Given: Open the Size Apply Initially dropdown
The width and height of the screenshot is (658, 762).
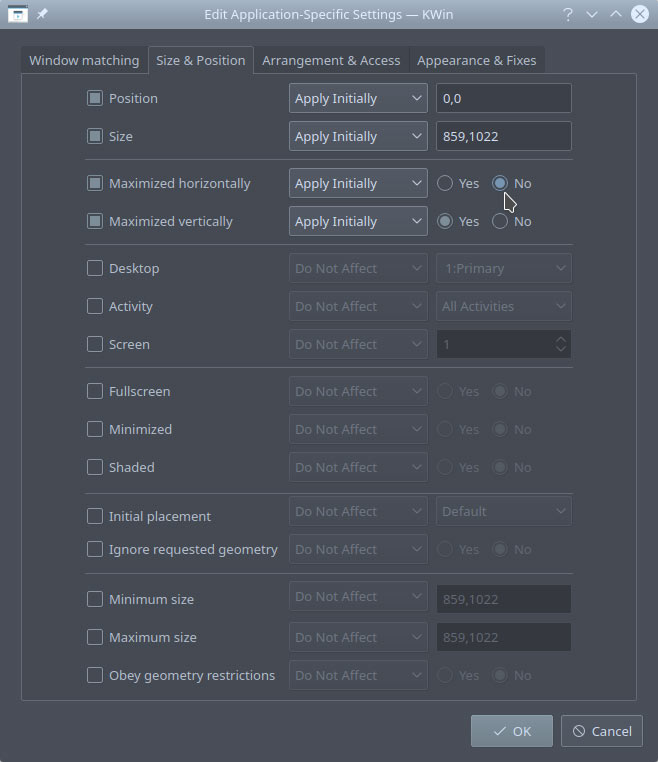Looking at the screenshot, I should click(358, 136).
